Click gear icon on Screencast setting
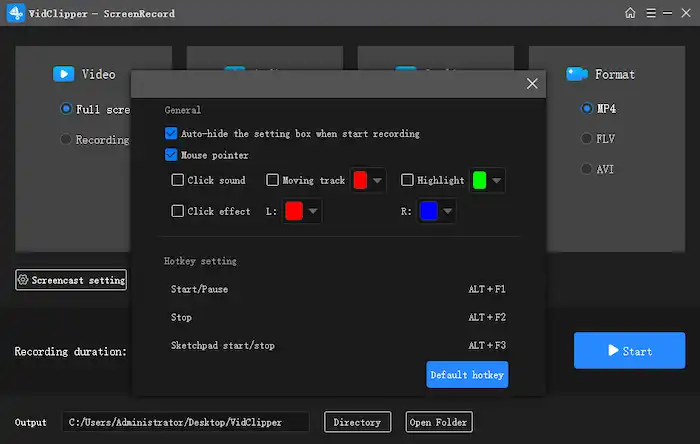The width and height of the screenshot is (700, 444). [x=23, y=280]
